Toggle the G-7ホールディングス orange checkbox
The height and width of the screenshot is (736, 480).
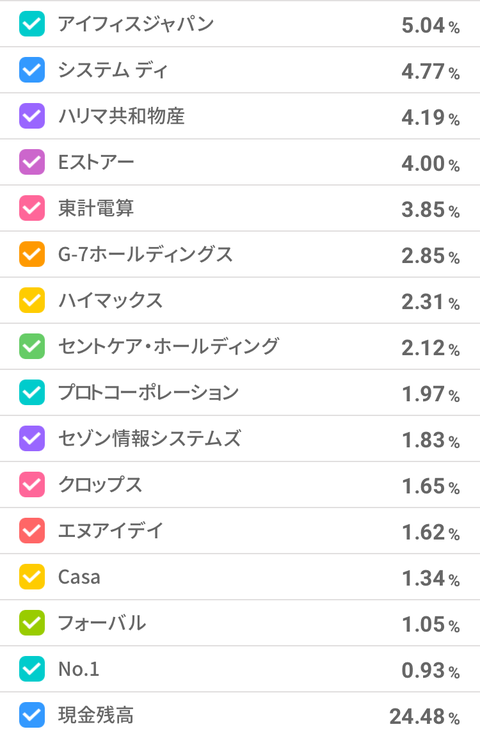pos(32,254)
